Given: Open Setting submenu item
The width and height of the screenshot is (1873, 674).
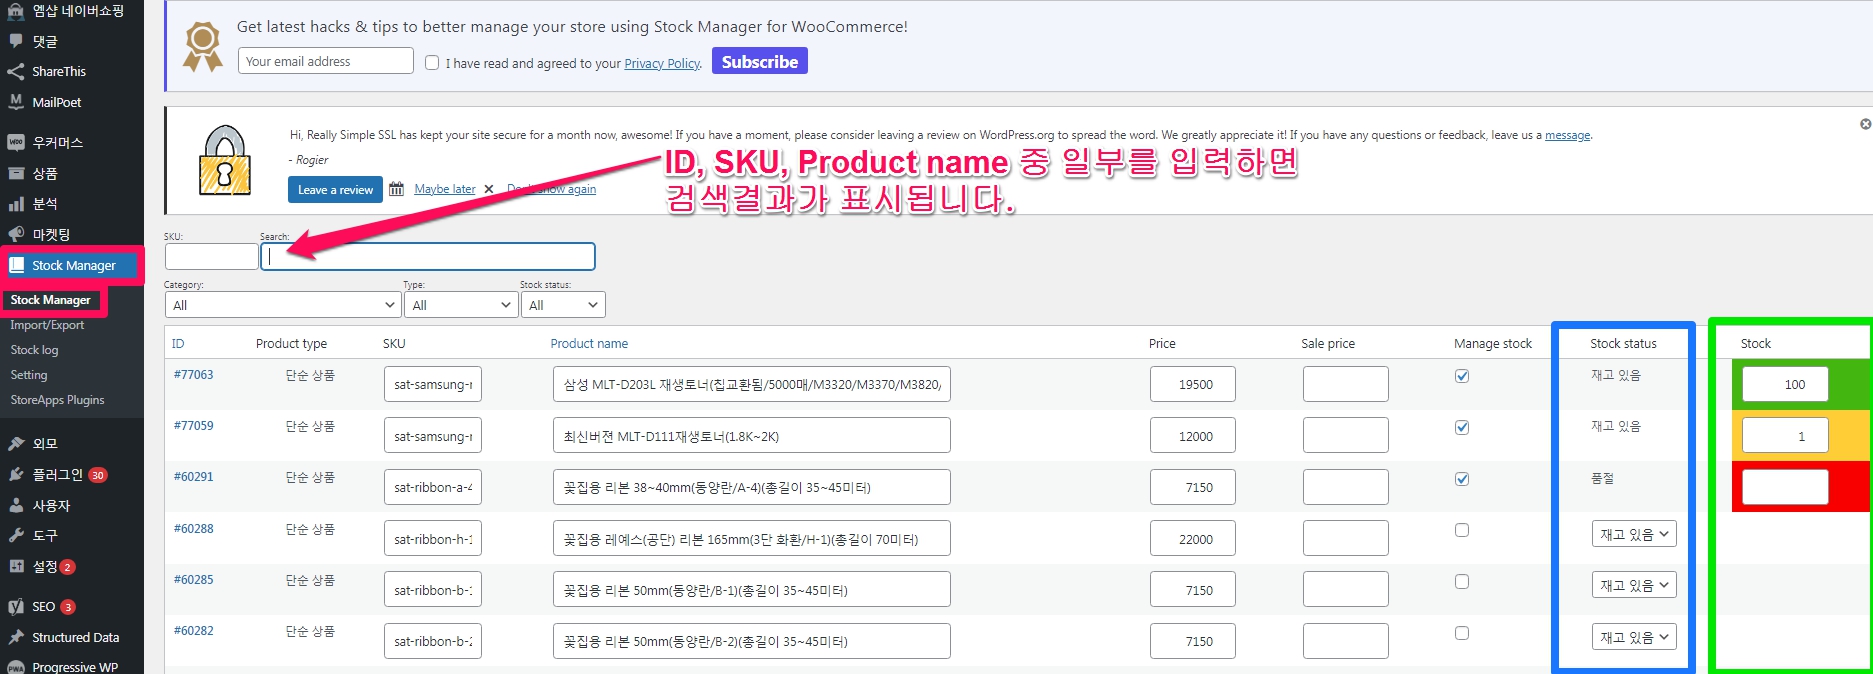Looking at the screenshot, I should tap(29, 375).
